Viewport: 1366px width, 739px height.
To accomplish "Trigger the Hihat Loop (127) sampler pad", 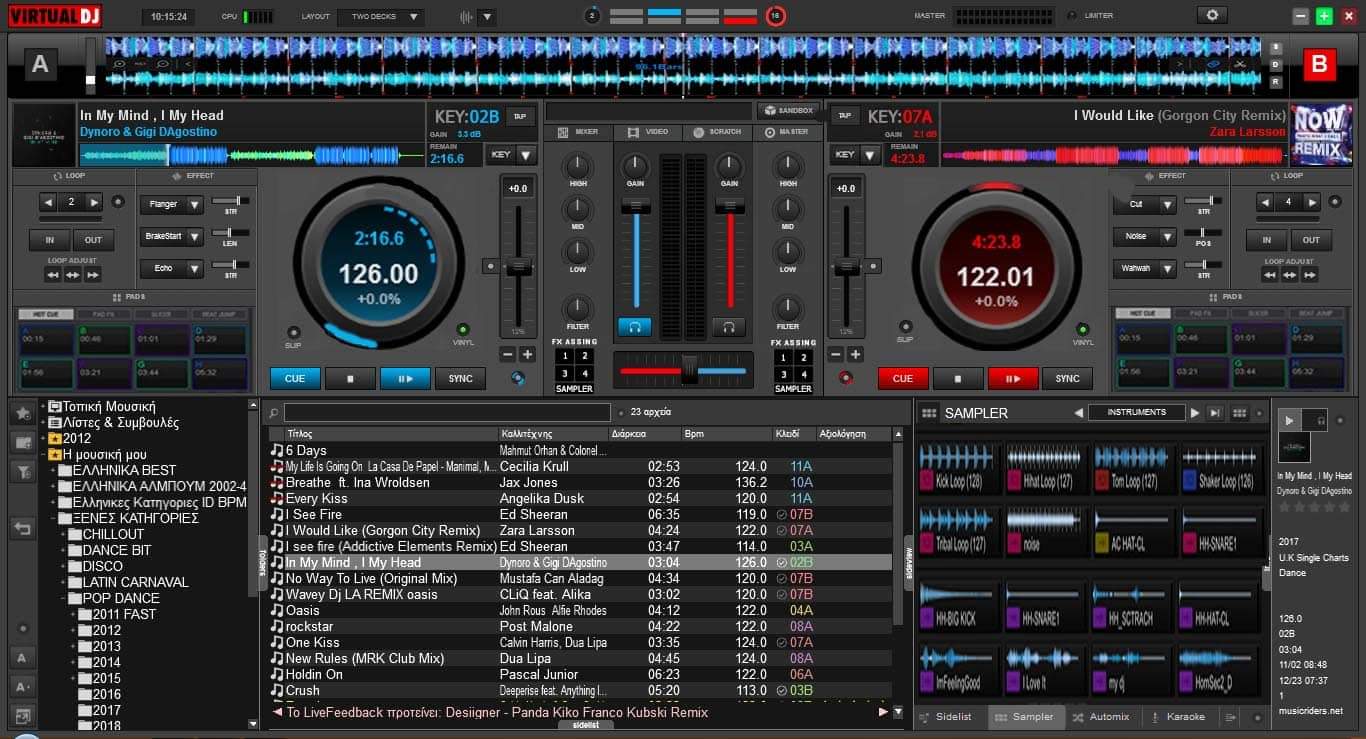I will point(1045,469).
